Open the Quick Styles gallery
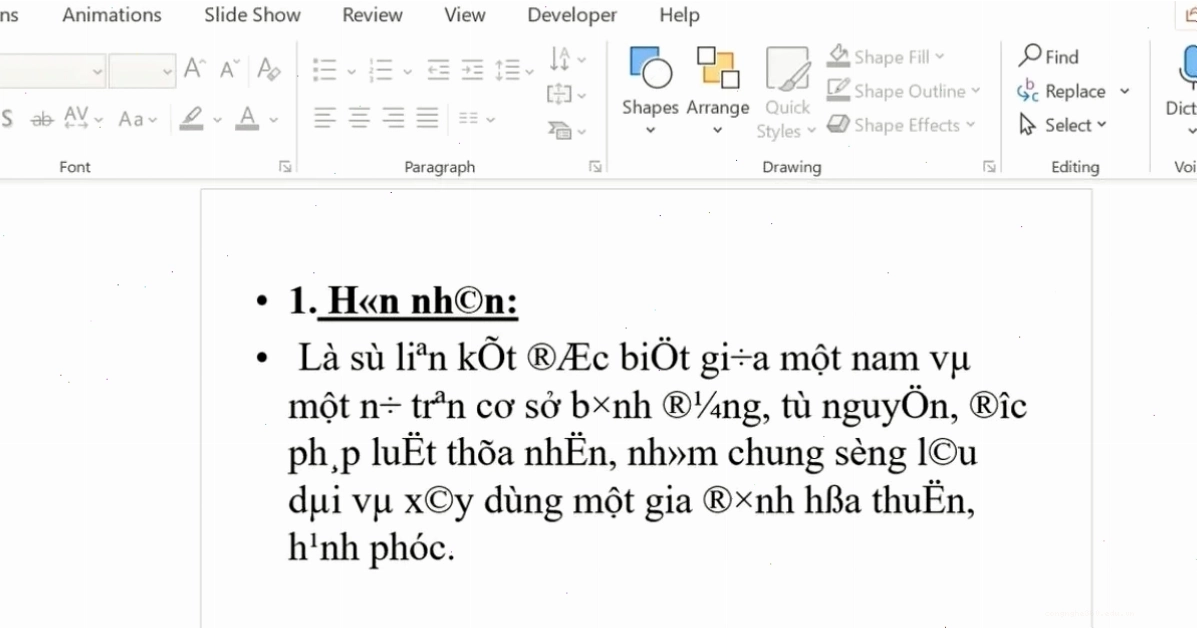This screenshot has width=1197, height=630. point(787,92)
